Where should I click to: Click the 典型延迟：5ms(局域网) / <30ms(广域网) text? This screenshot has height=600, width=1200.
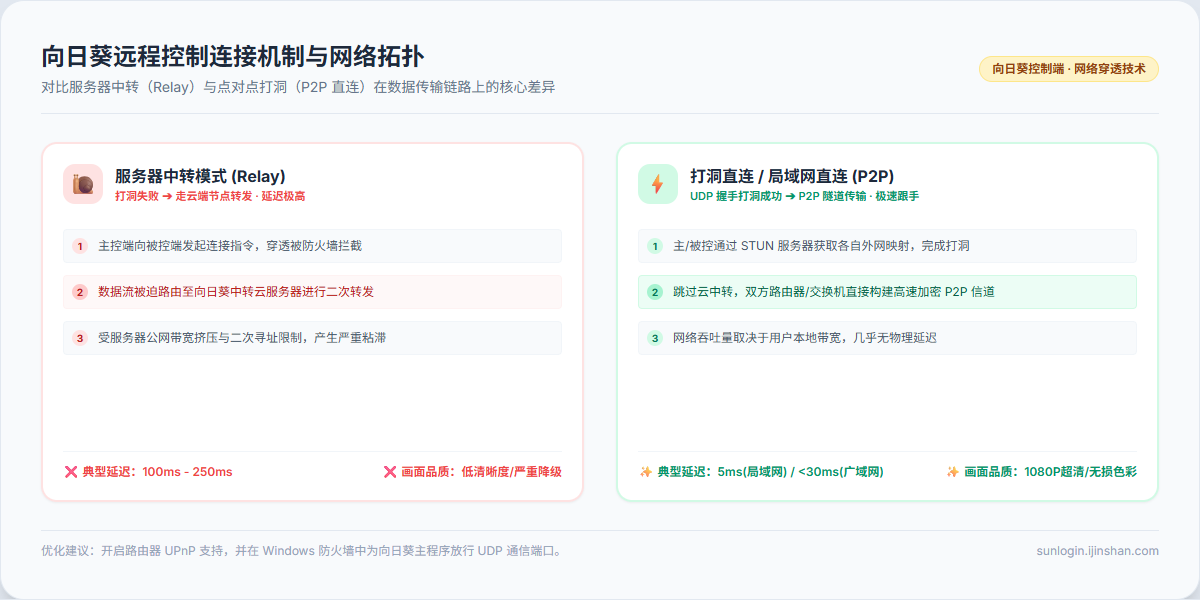tap(770, 472)
